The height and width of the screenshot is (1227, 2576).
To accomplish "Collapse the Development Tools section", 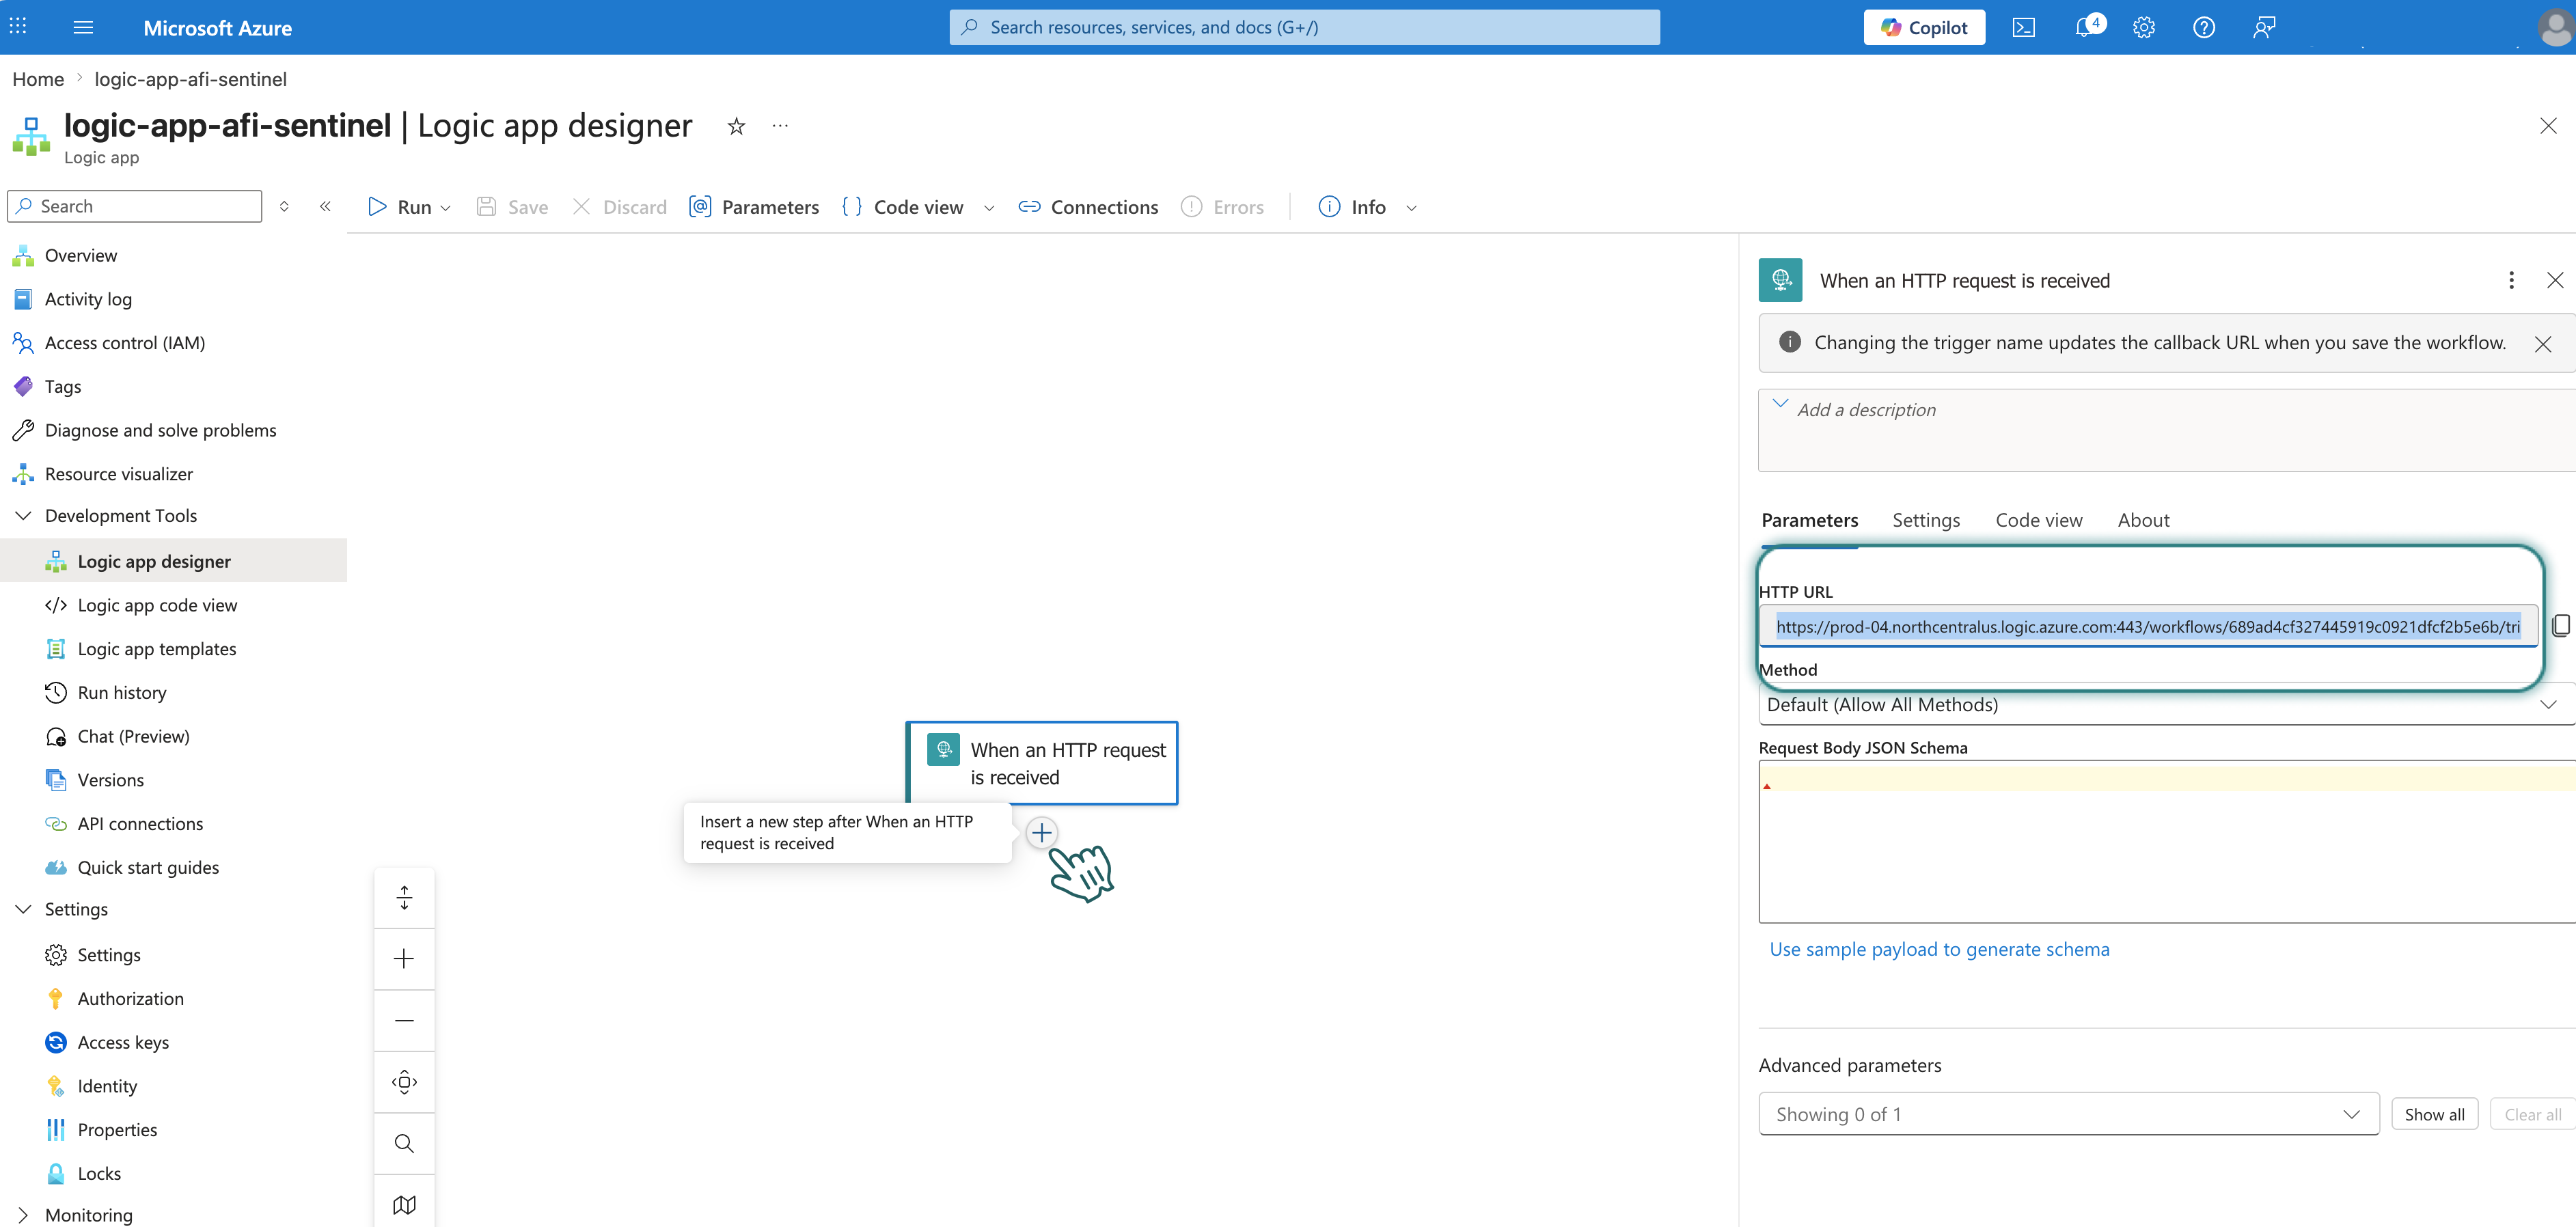I will point(23,515).
